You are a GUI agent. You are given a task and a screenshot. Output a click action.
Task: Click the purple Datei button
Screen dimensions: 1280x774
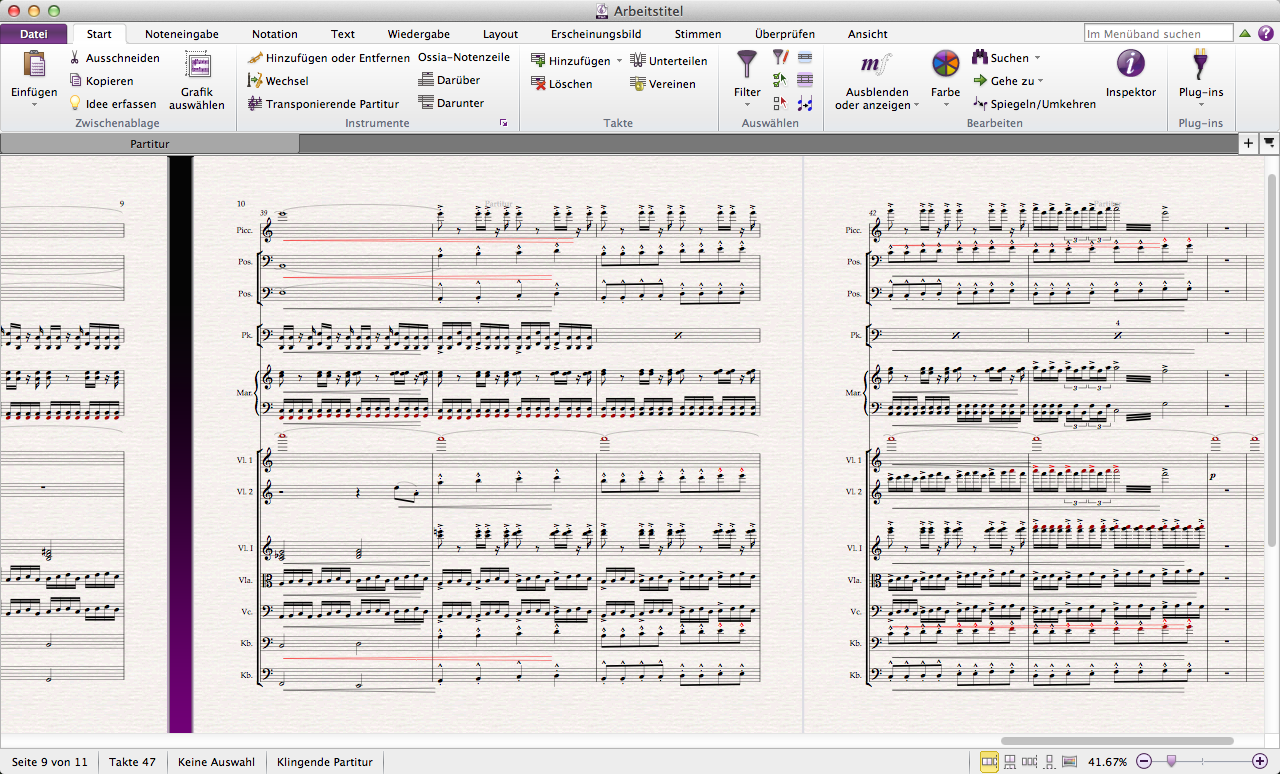tap(34, 34)
